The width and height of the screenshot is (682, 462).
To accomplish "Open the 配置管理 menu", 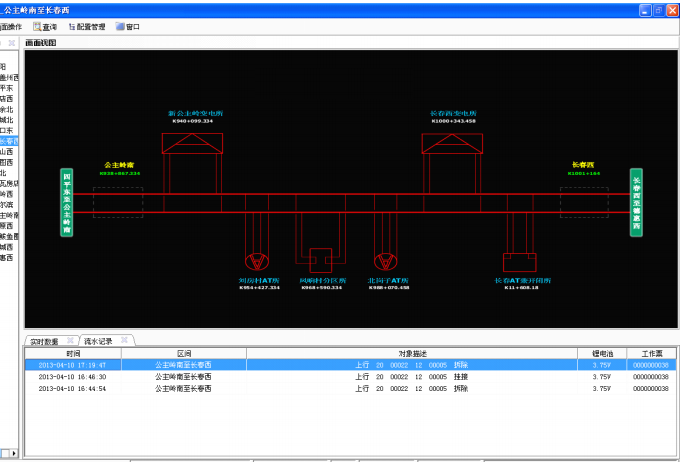I will 86,27.
